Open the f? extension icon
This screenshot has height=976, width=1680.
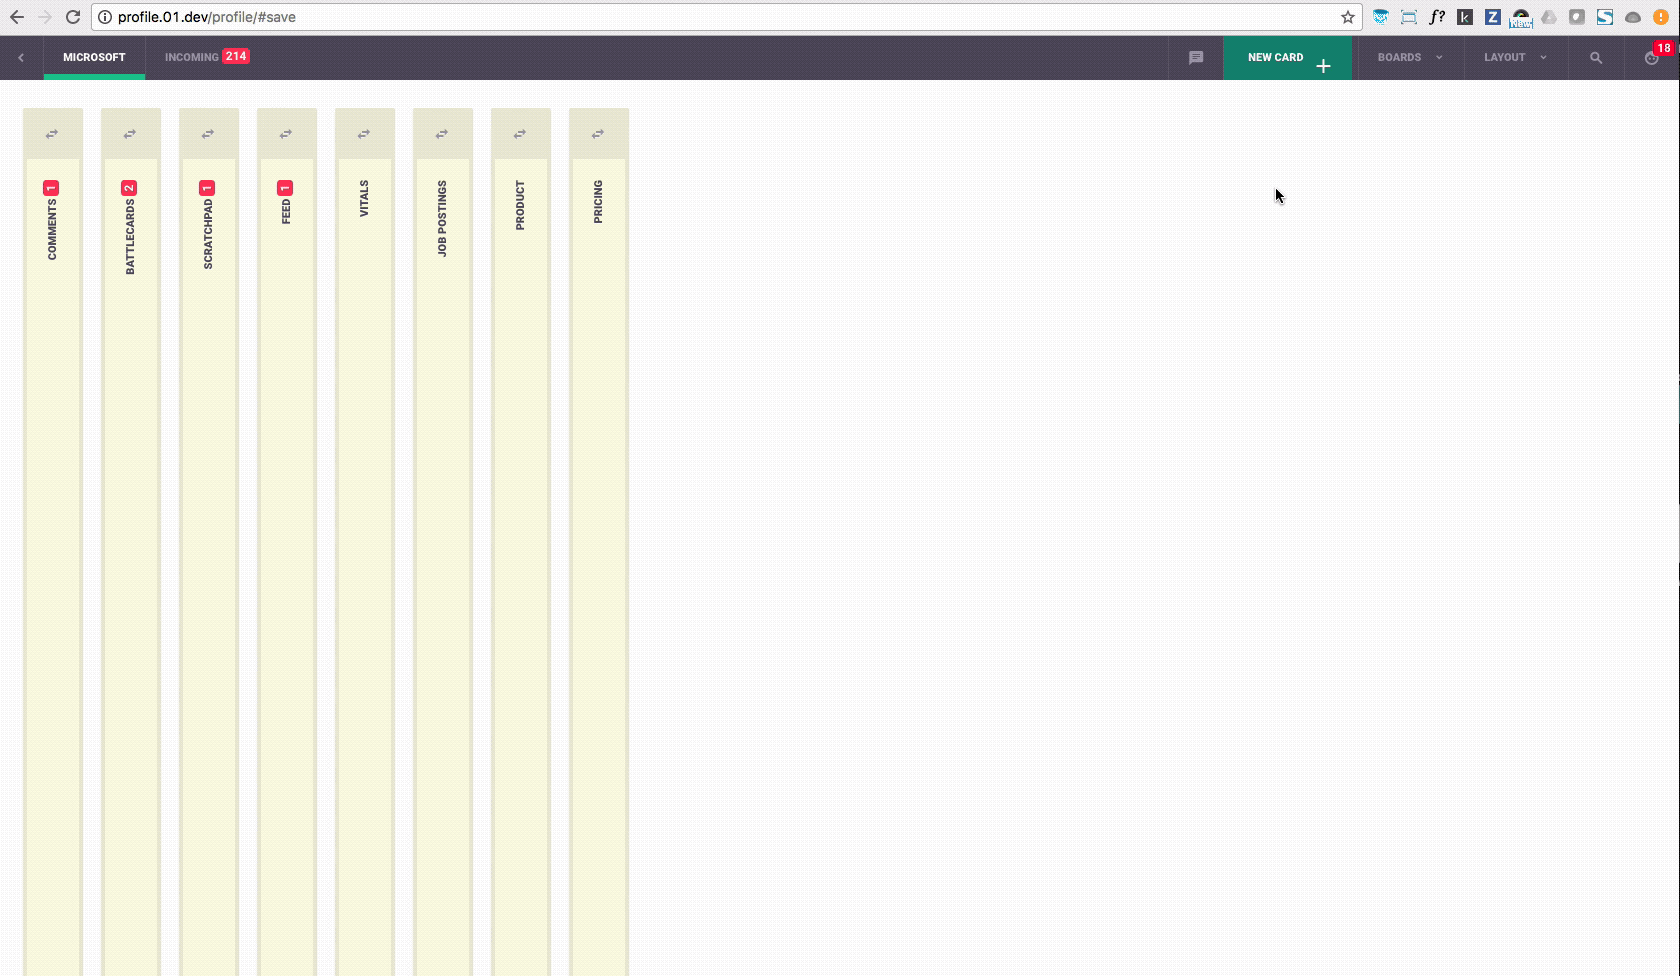coord(1437,17)
